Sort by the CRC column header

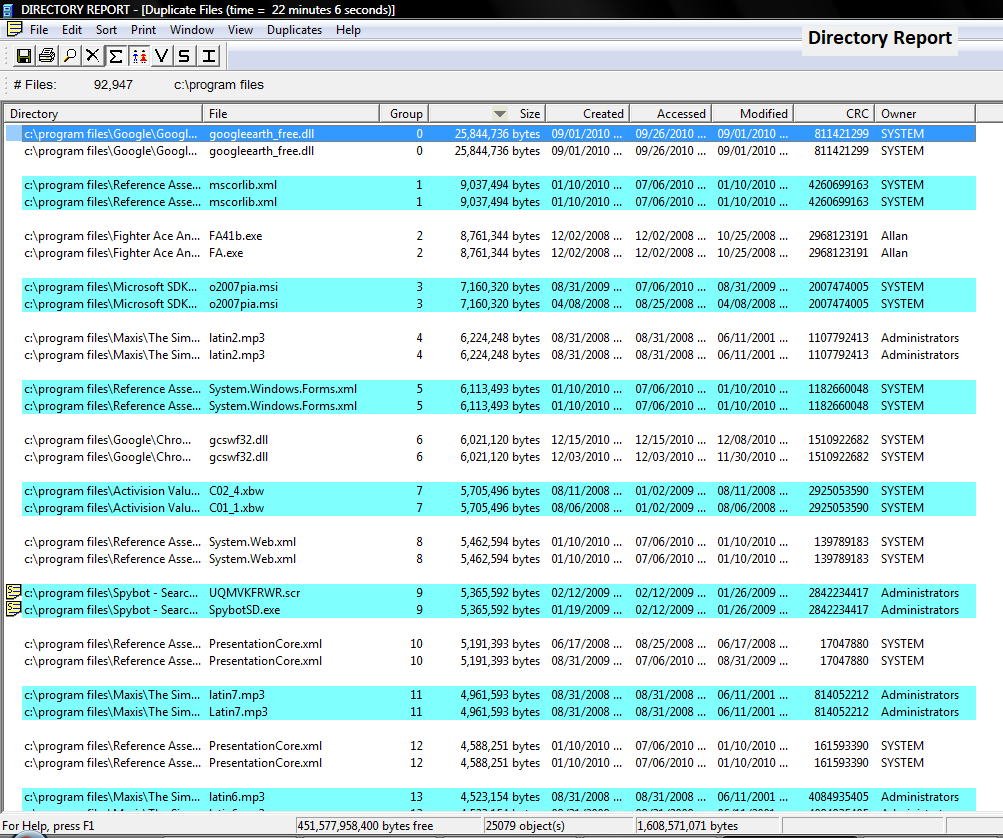[x=833, y=113]
